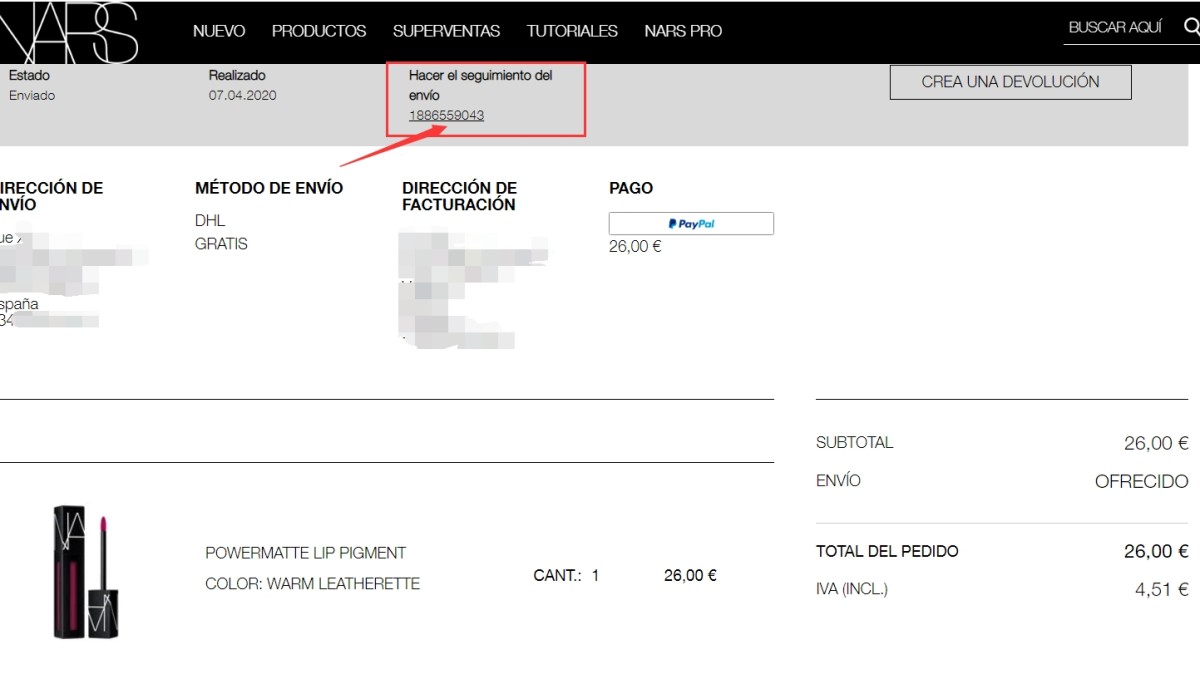Click the CANT.: 1 quantity text
The height and width of the screenshot is (674, 1200).
pyautogui.click(x=566, y=576)
